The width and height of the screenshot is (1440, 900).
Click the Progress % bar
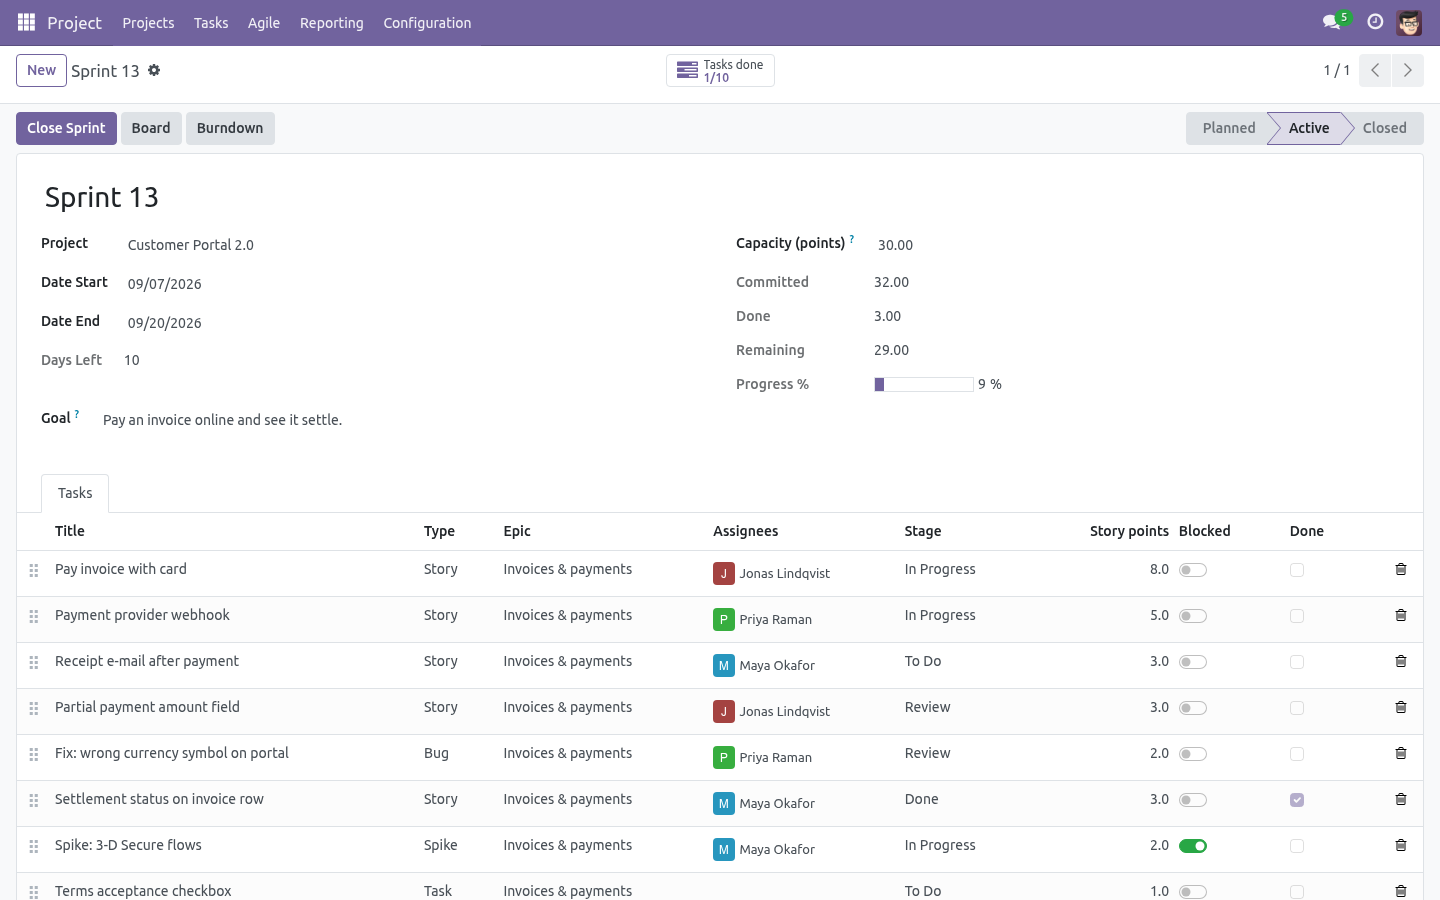coord(923,384)
